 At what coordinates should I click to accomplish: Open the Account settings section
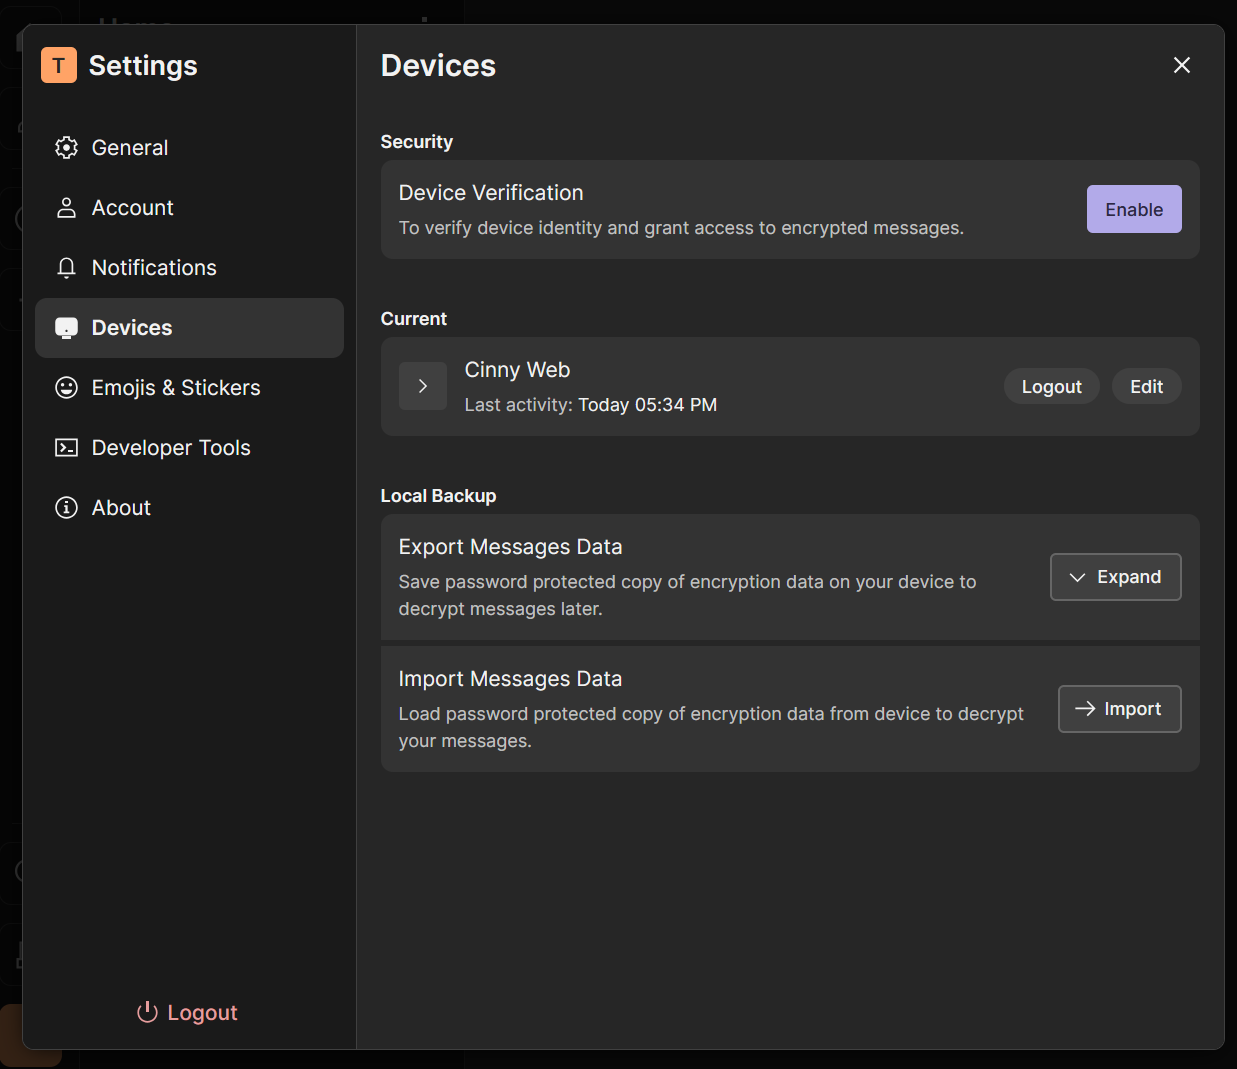click(x=132, y=207)
